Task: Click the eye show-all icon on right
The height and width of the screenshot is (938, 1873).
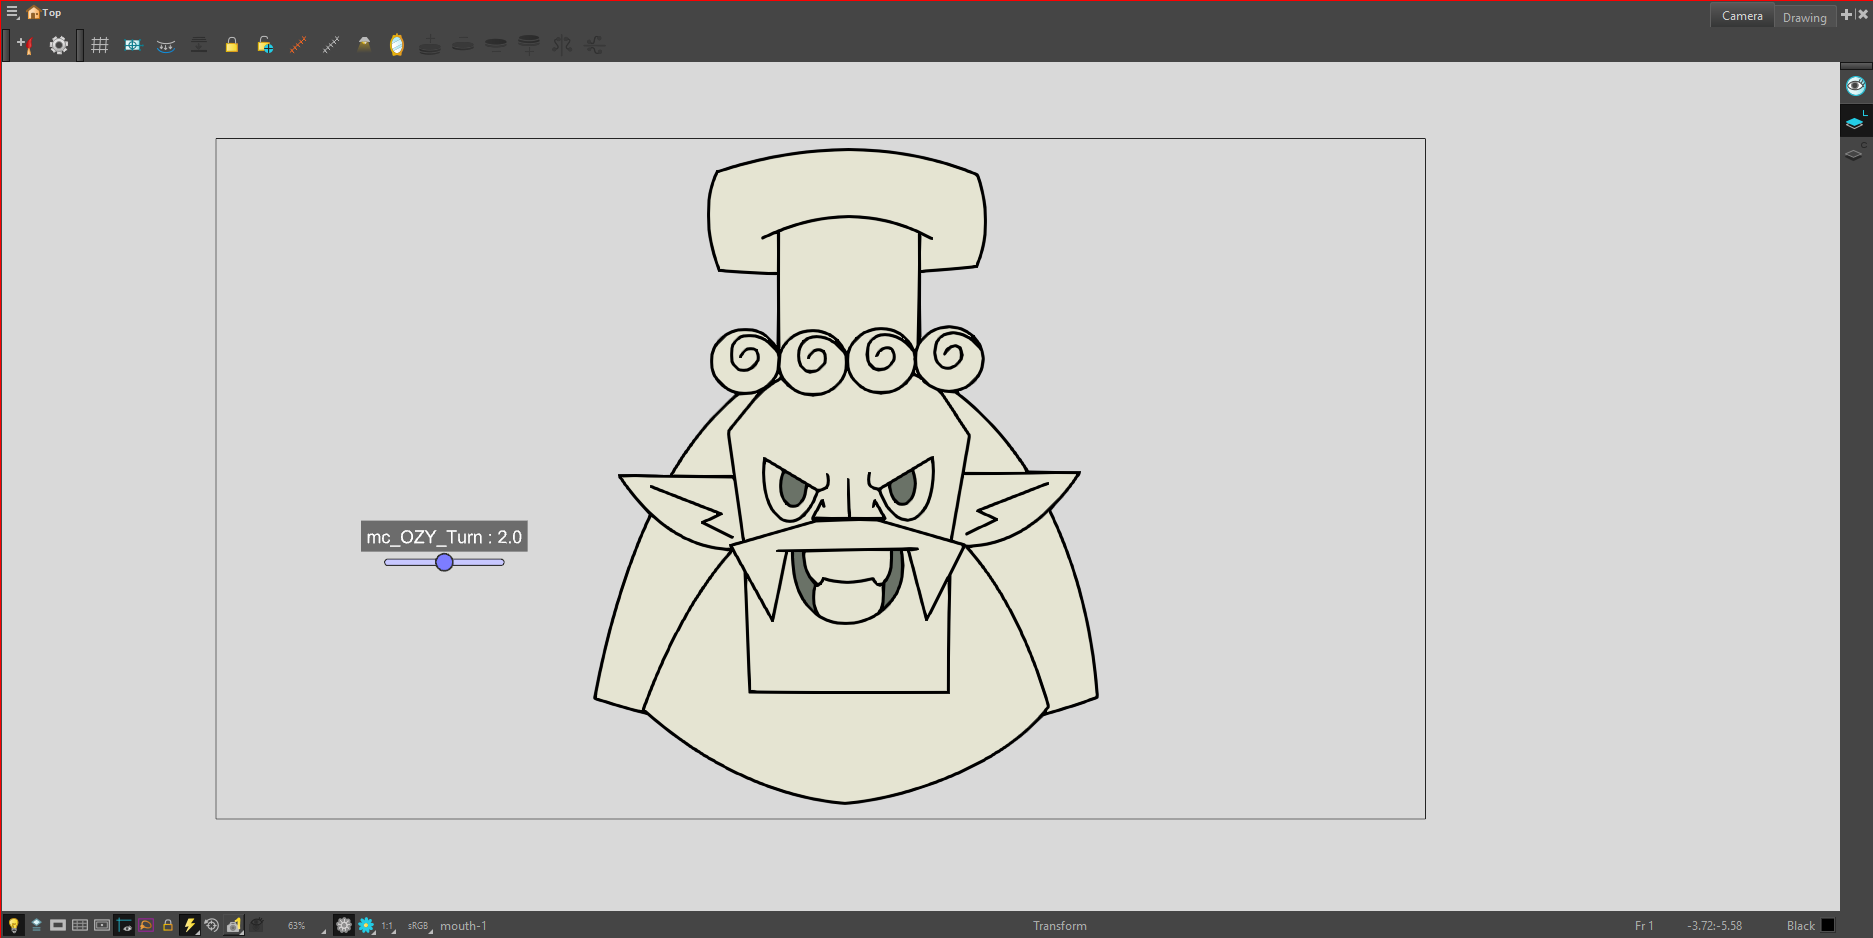Action: tap(1855, 86)
